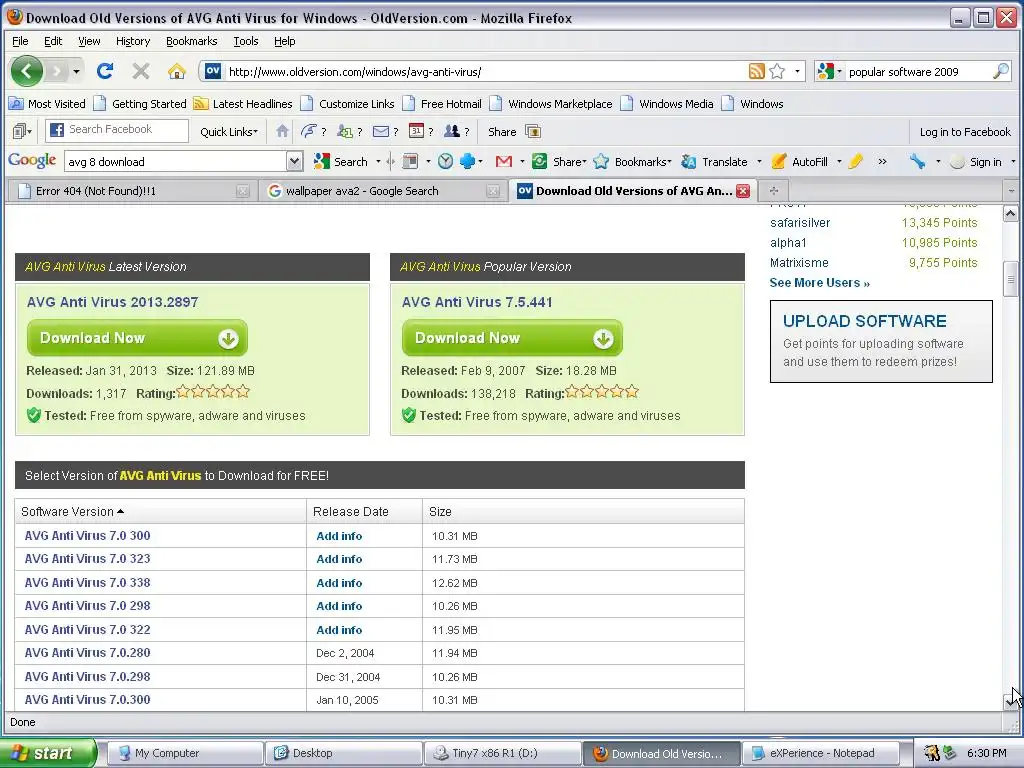Image resolution: width=1024 pixels, height=768 pixels.
Task: Click Google toolbar Translate button
Action: [x=714, y=161]
